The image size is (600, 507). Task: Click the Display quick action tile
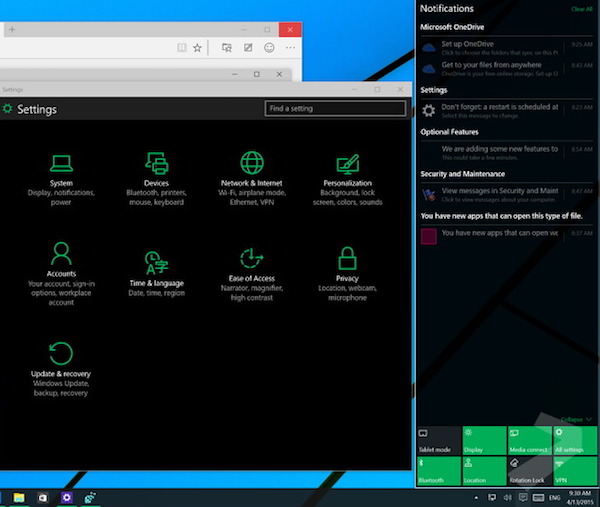pos(484,440)
